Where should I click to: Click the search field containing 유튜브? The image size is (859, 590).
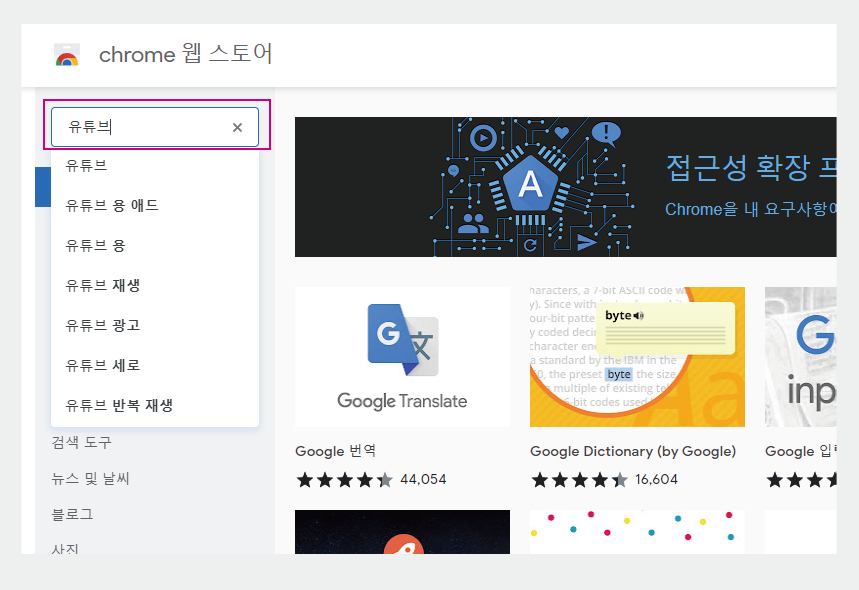click(x=155, y=127)
